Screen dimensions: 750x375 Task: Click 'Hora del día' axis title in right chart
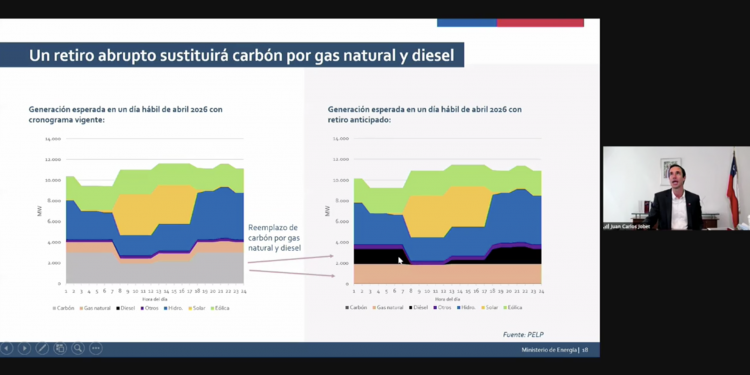[x=449, y=299]
